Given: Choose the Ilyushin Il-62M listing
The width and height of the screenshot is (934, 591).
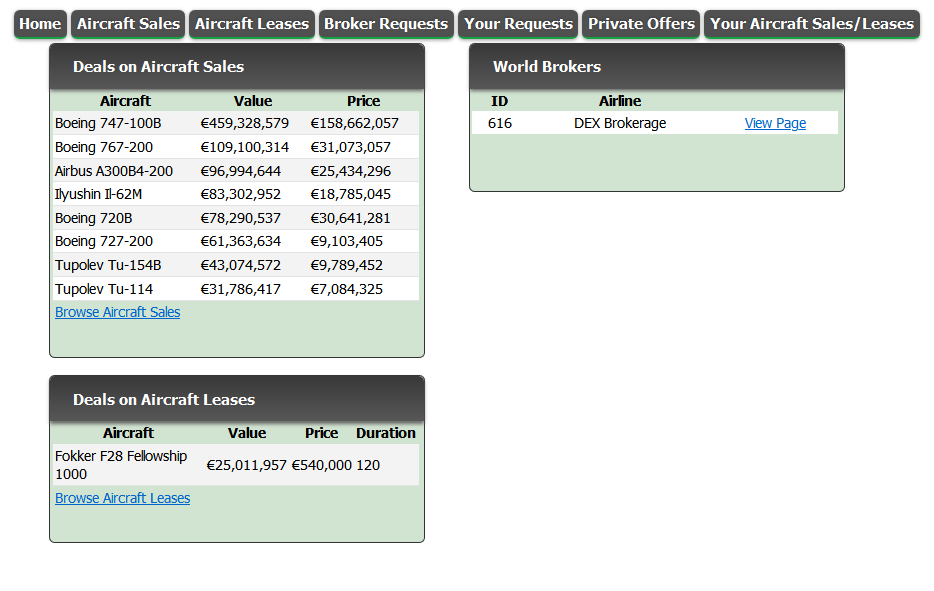Looking at the screenshot, I should coord(99,194).
